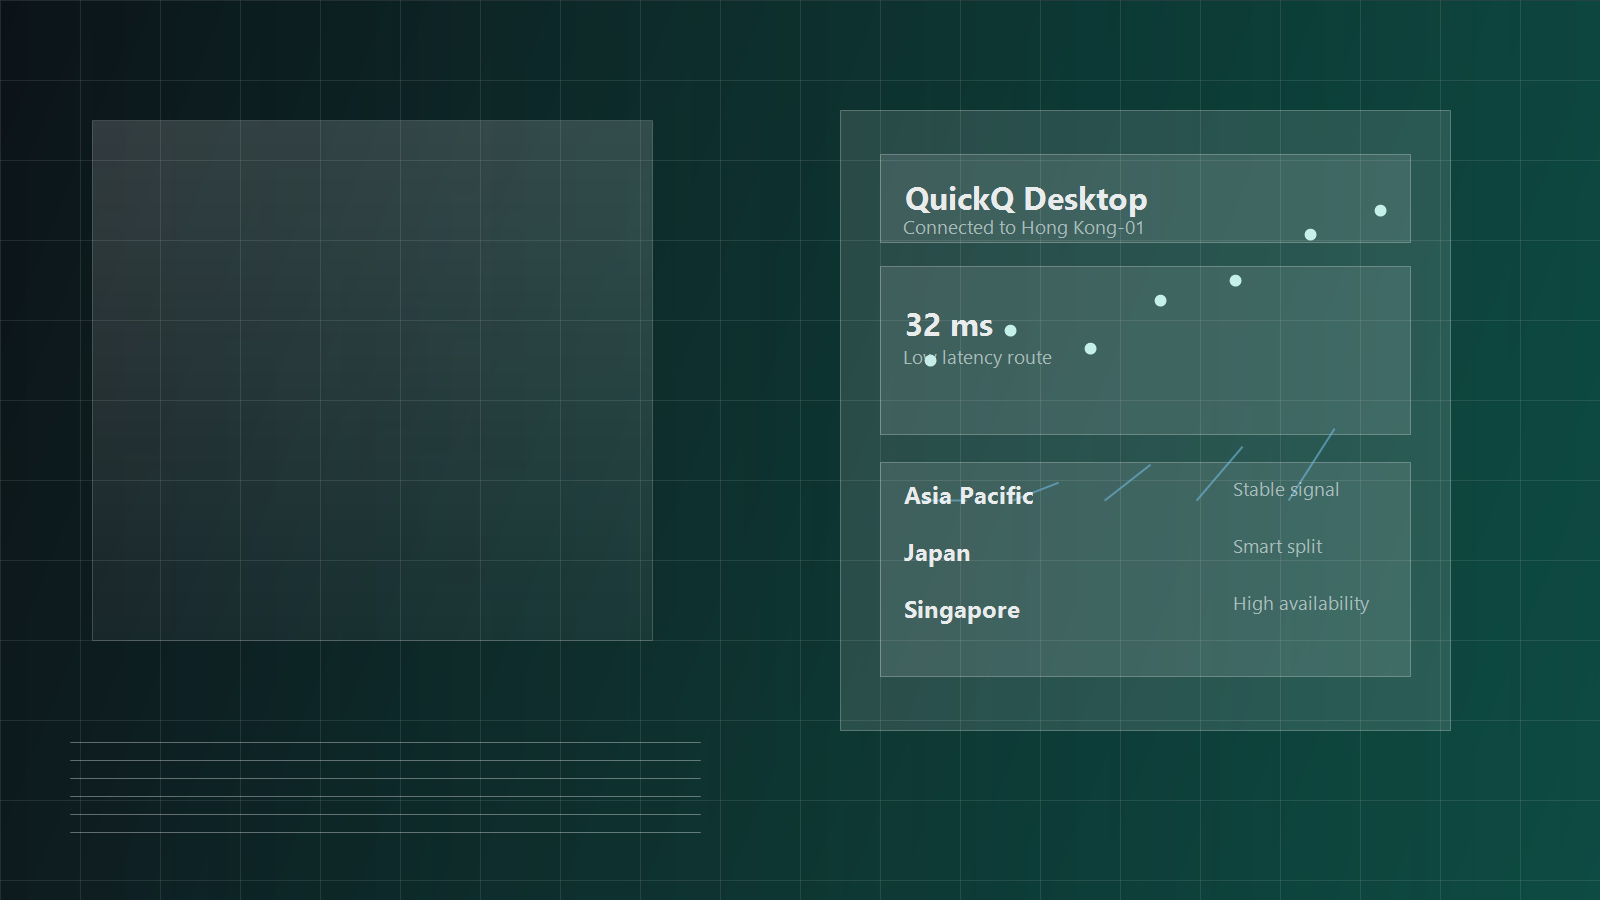Click the "High availability" label
Viewport: 1600px width, 900px height.
[x=1301, y=604]
